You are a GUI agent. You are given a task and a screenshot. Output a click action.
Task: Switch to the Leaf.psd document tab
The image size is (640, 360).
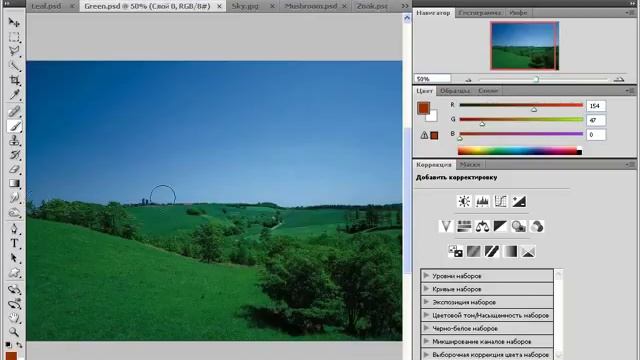46,6
